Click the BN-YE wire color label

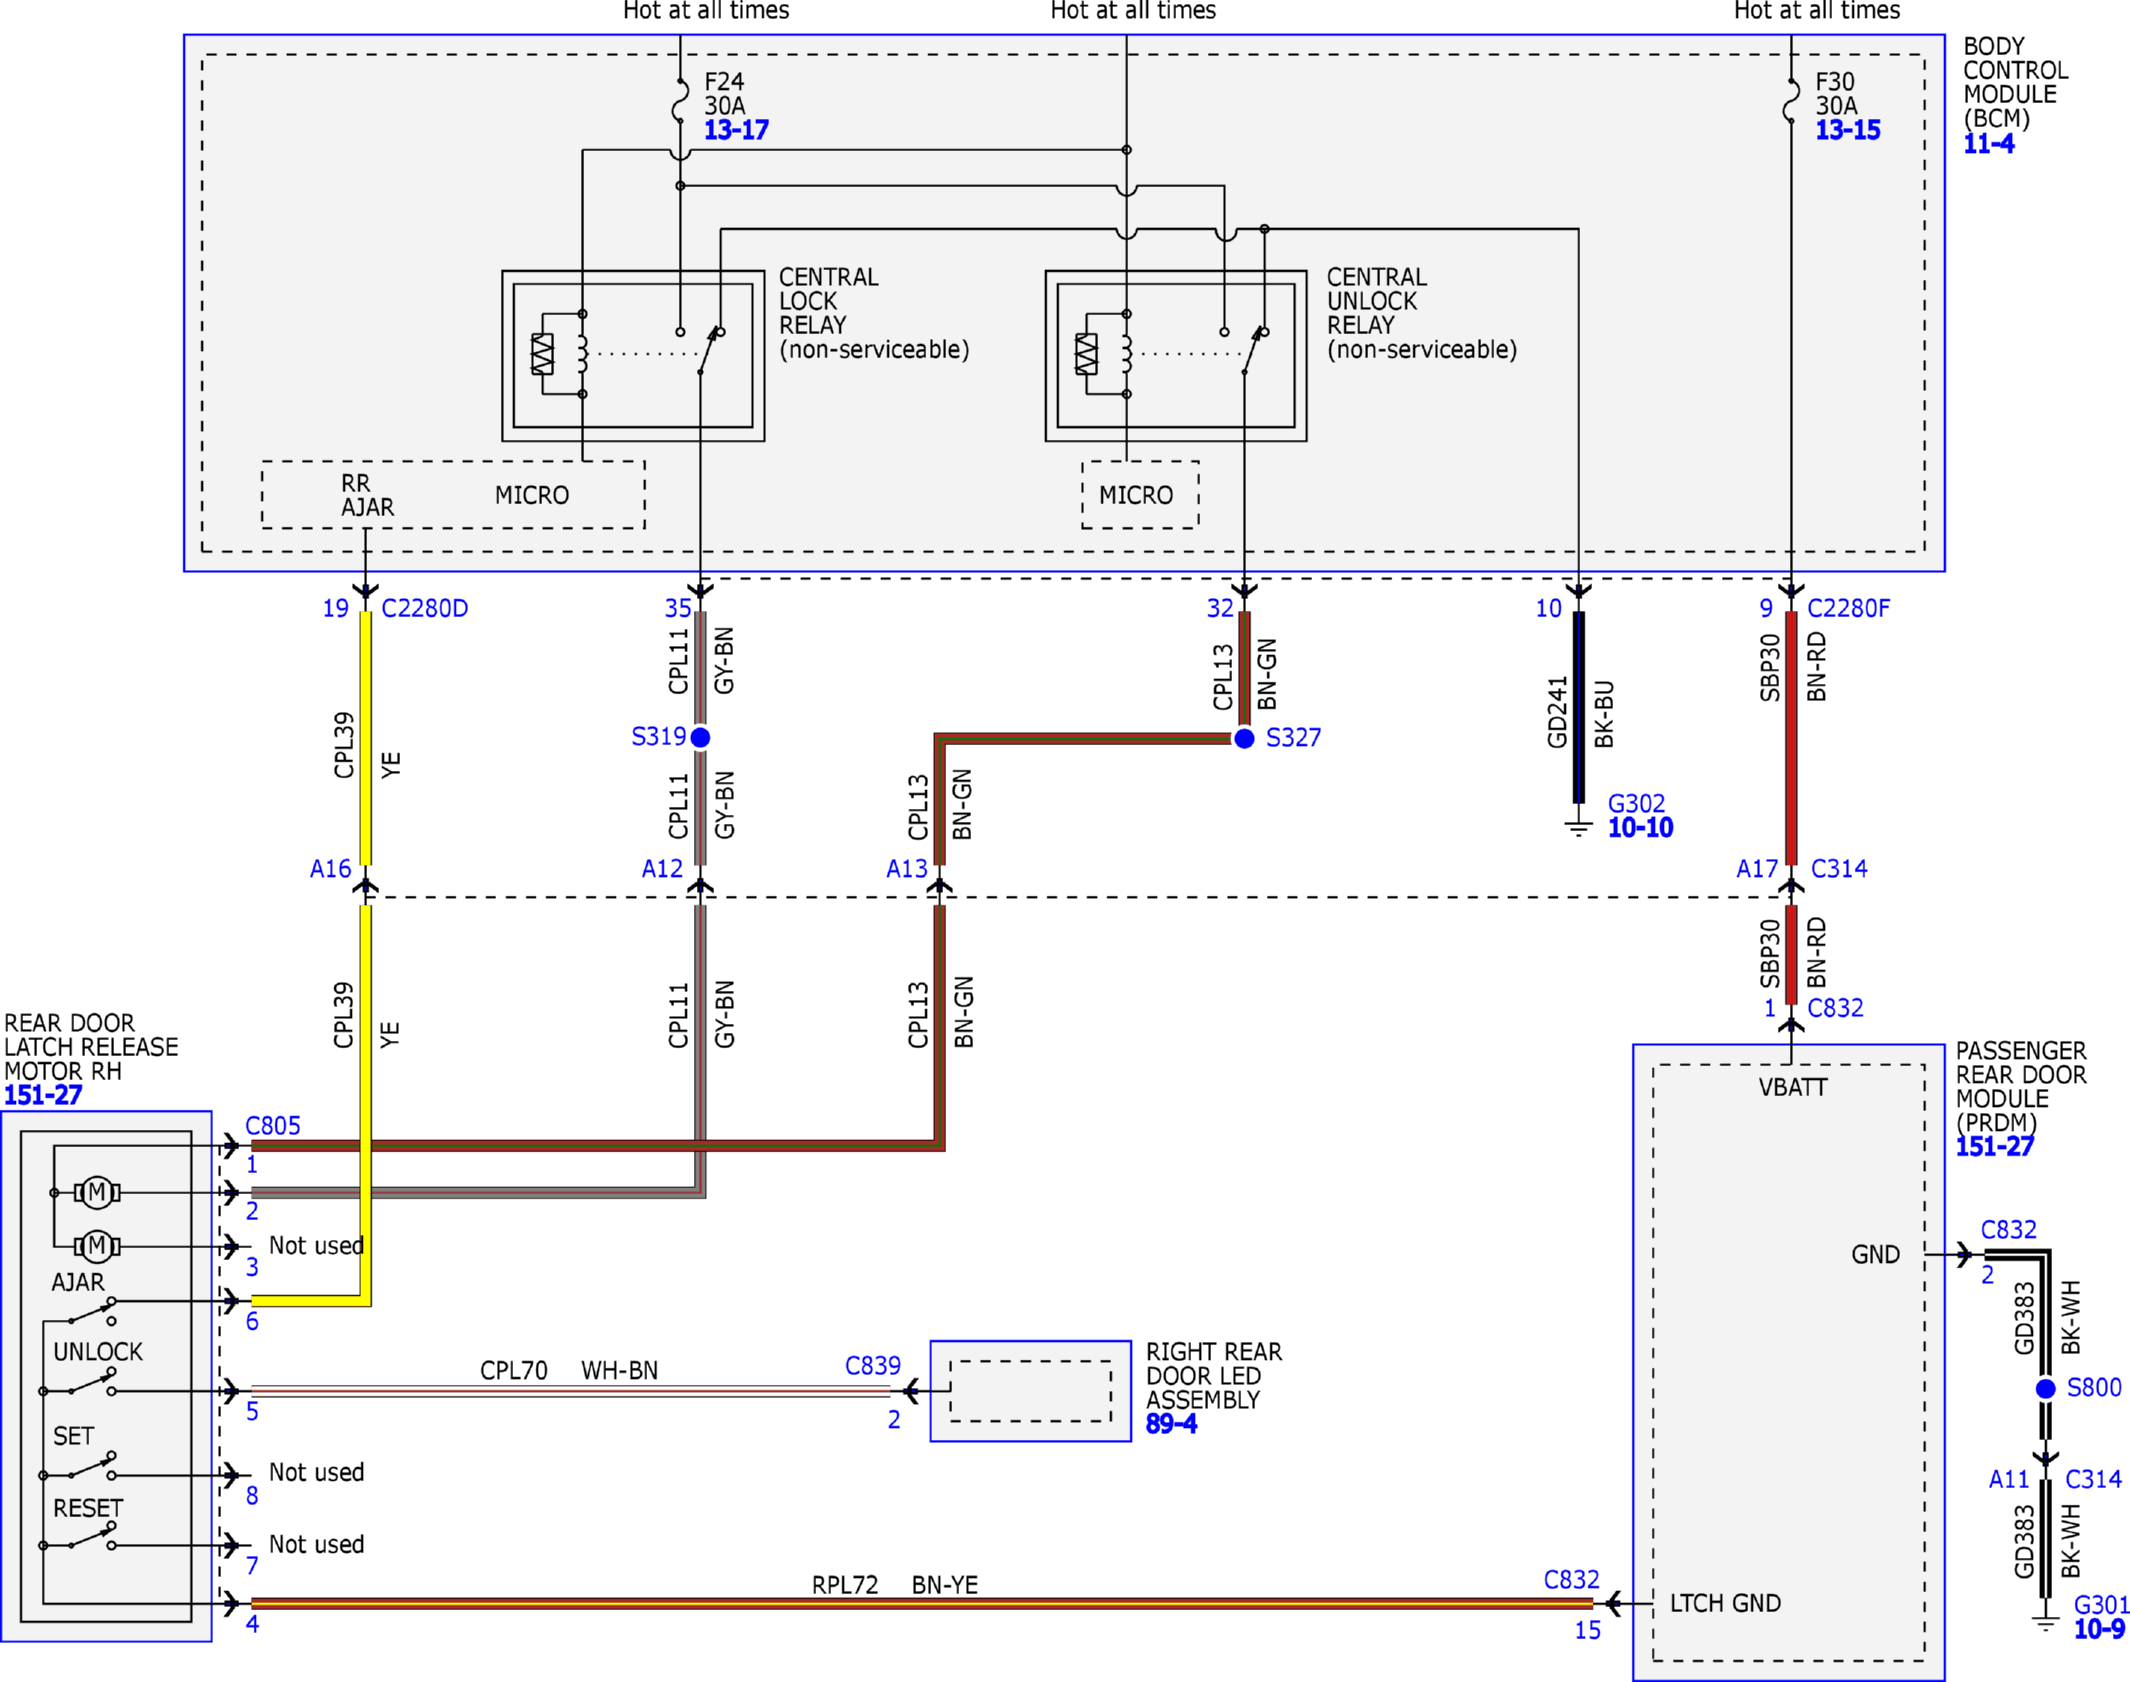pyautogui.click(x=945, y=1585)
